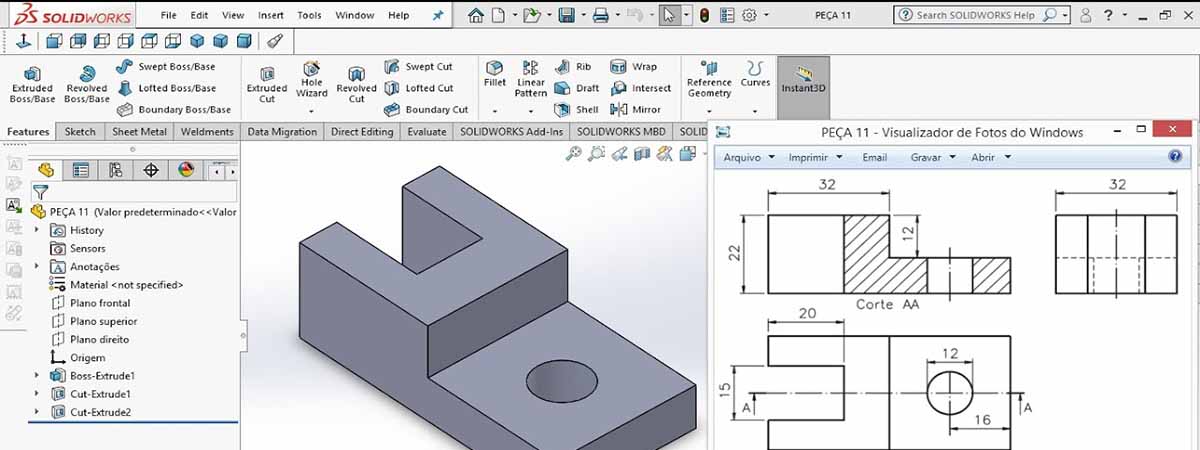Viewport: 1200px width, 450px height.
Task: Select the Mirror feature tool
Action: click(636, 110)
